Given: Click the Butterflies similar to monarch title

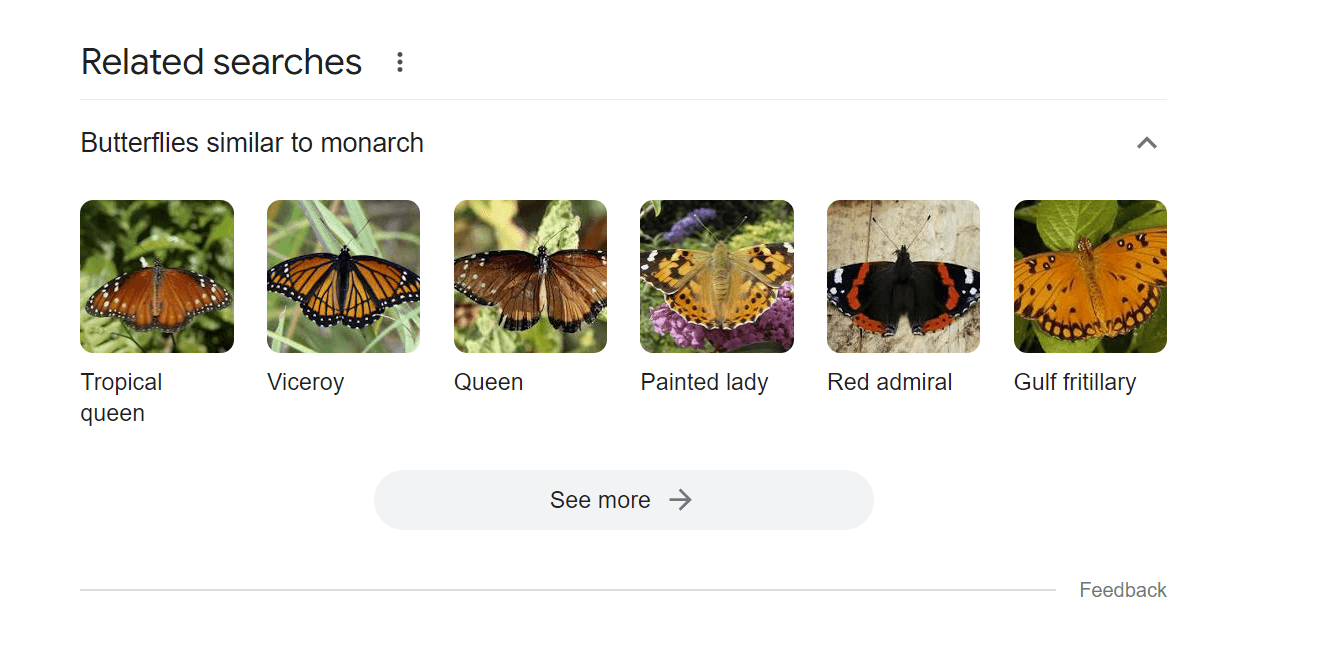Looking at the screenshot, I should pyautogui.click(x=251, y=143).
